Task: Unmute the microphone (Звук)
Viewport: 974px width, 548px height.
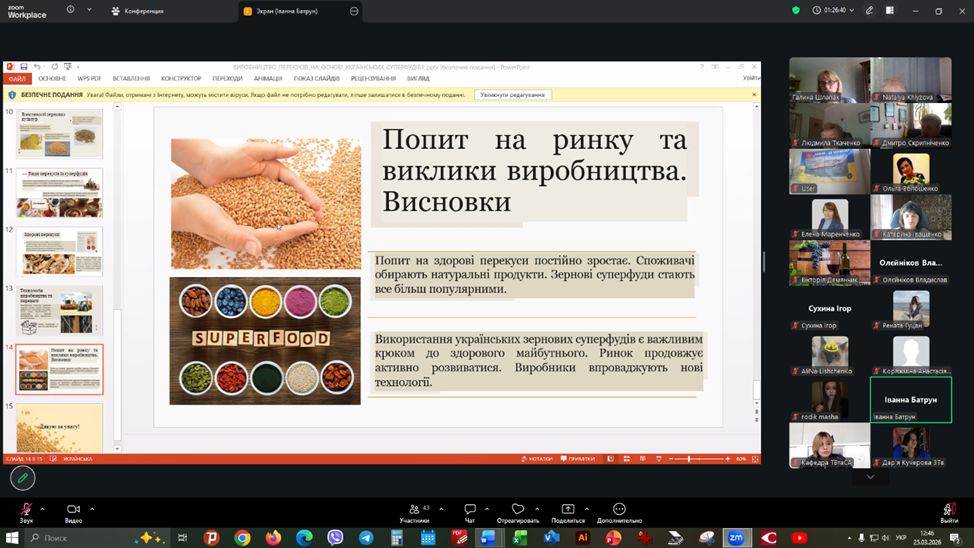Action: point(26,510)
